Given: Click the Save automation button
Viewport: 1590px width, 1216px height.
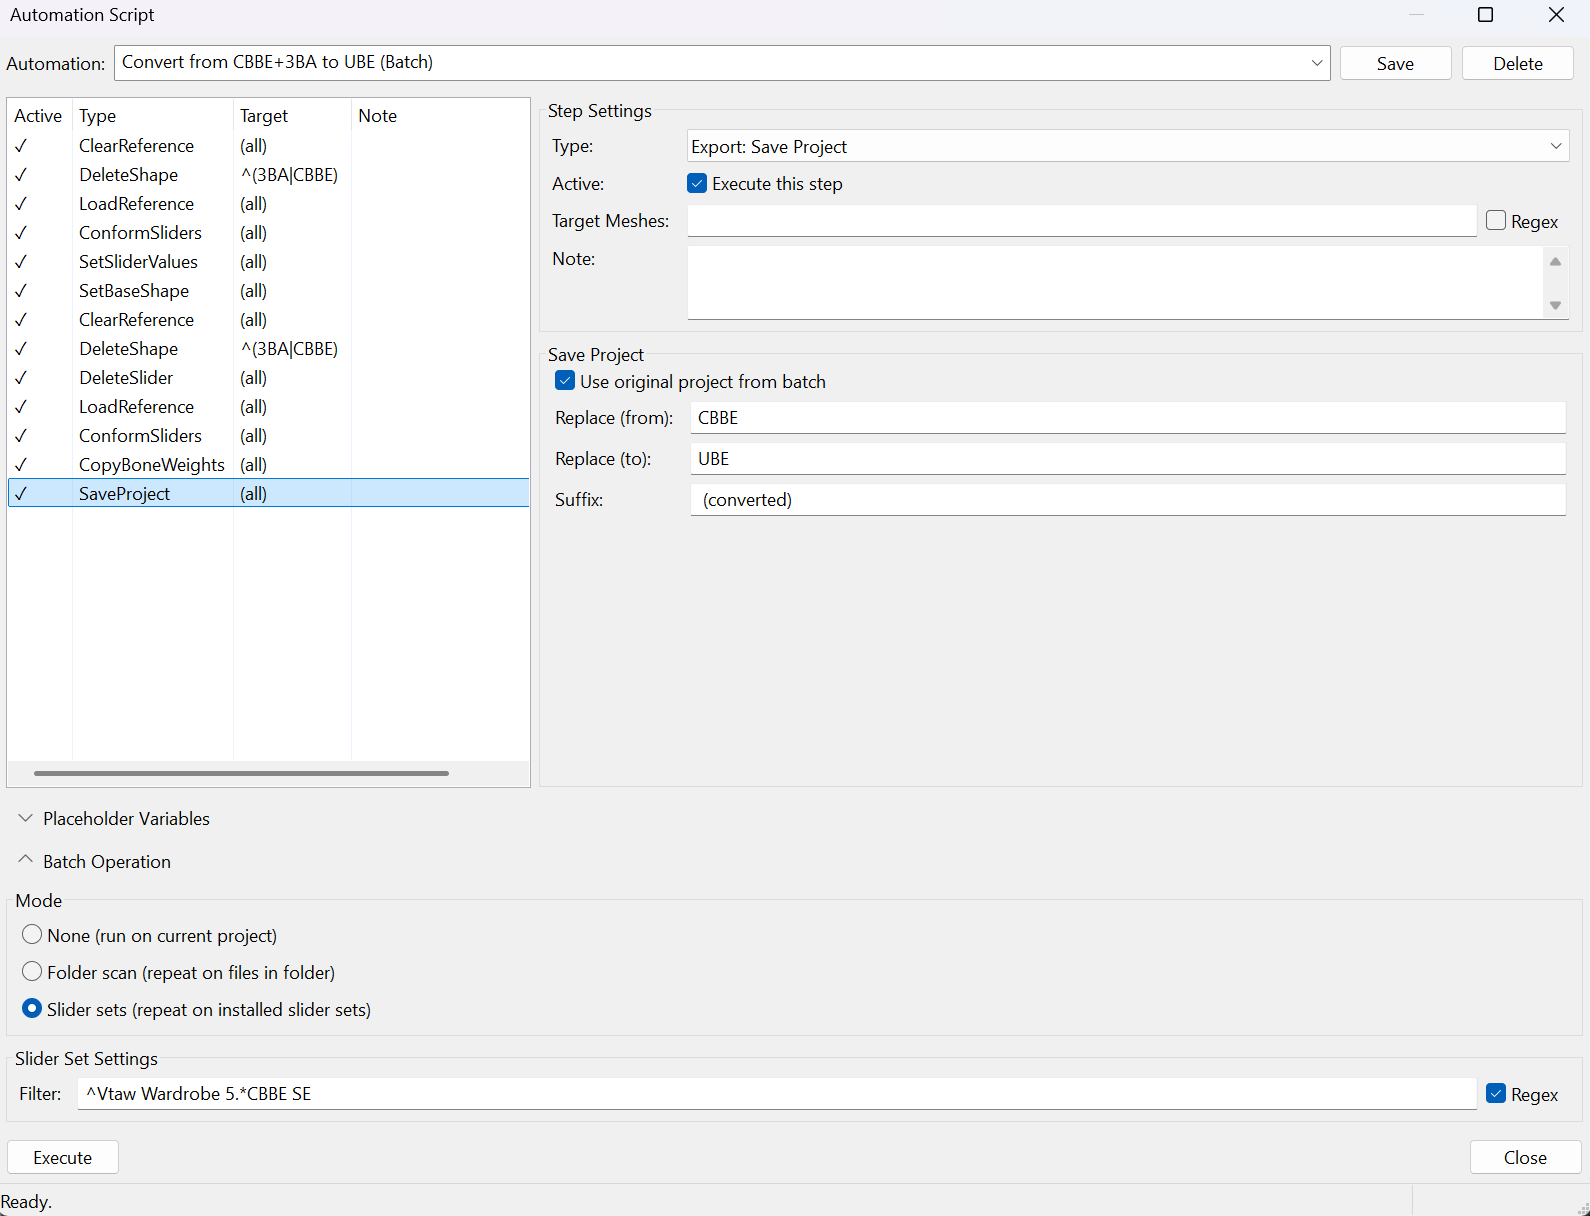Looking at the screenshot, I should tap(1395, 63).
